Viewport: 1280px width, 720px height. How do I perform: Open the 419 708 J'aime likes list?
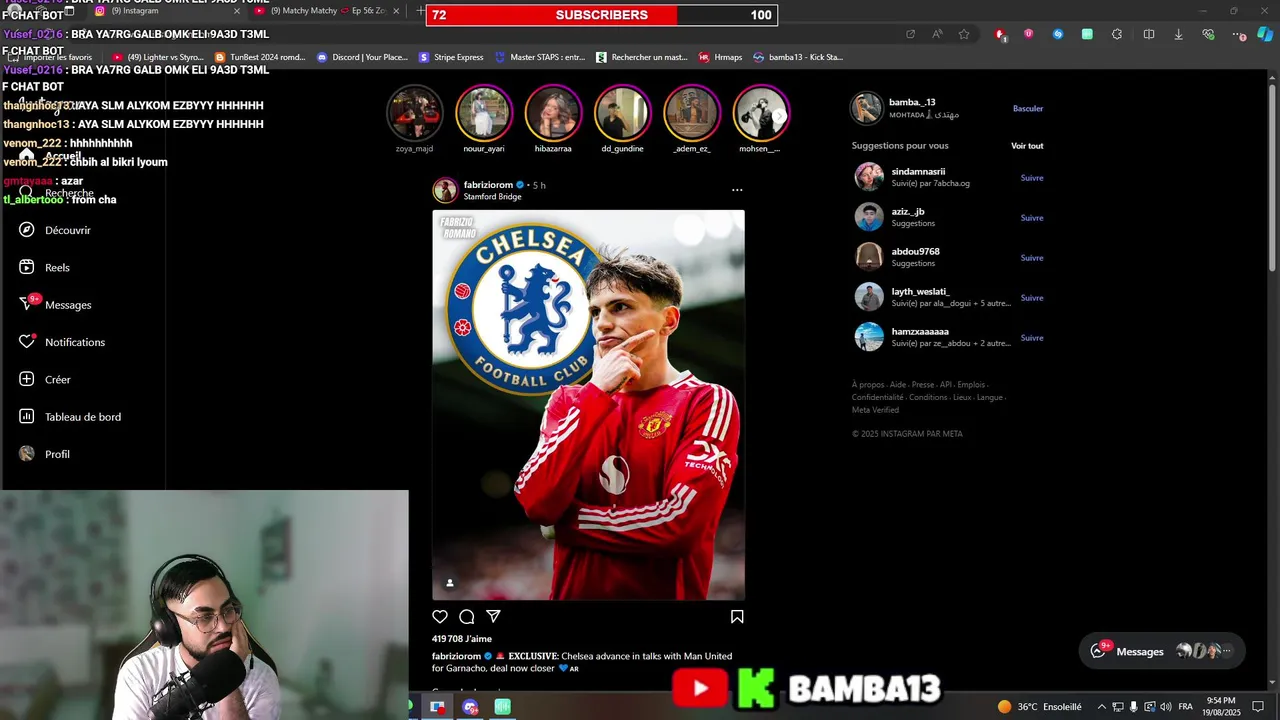462,639
